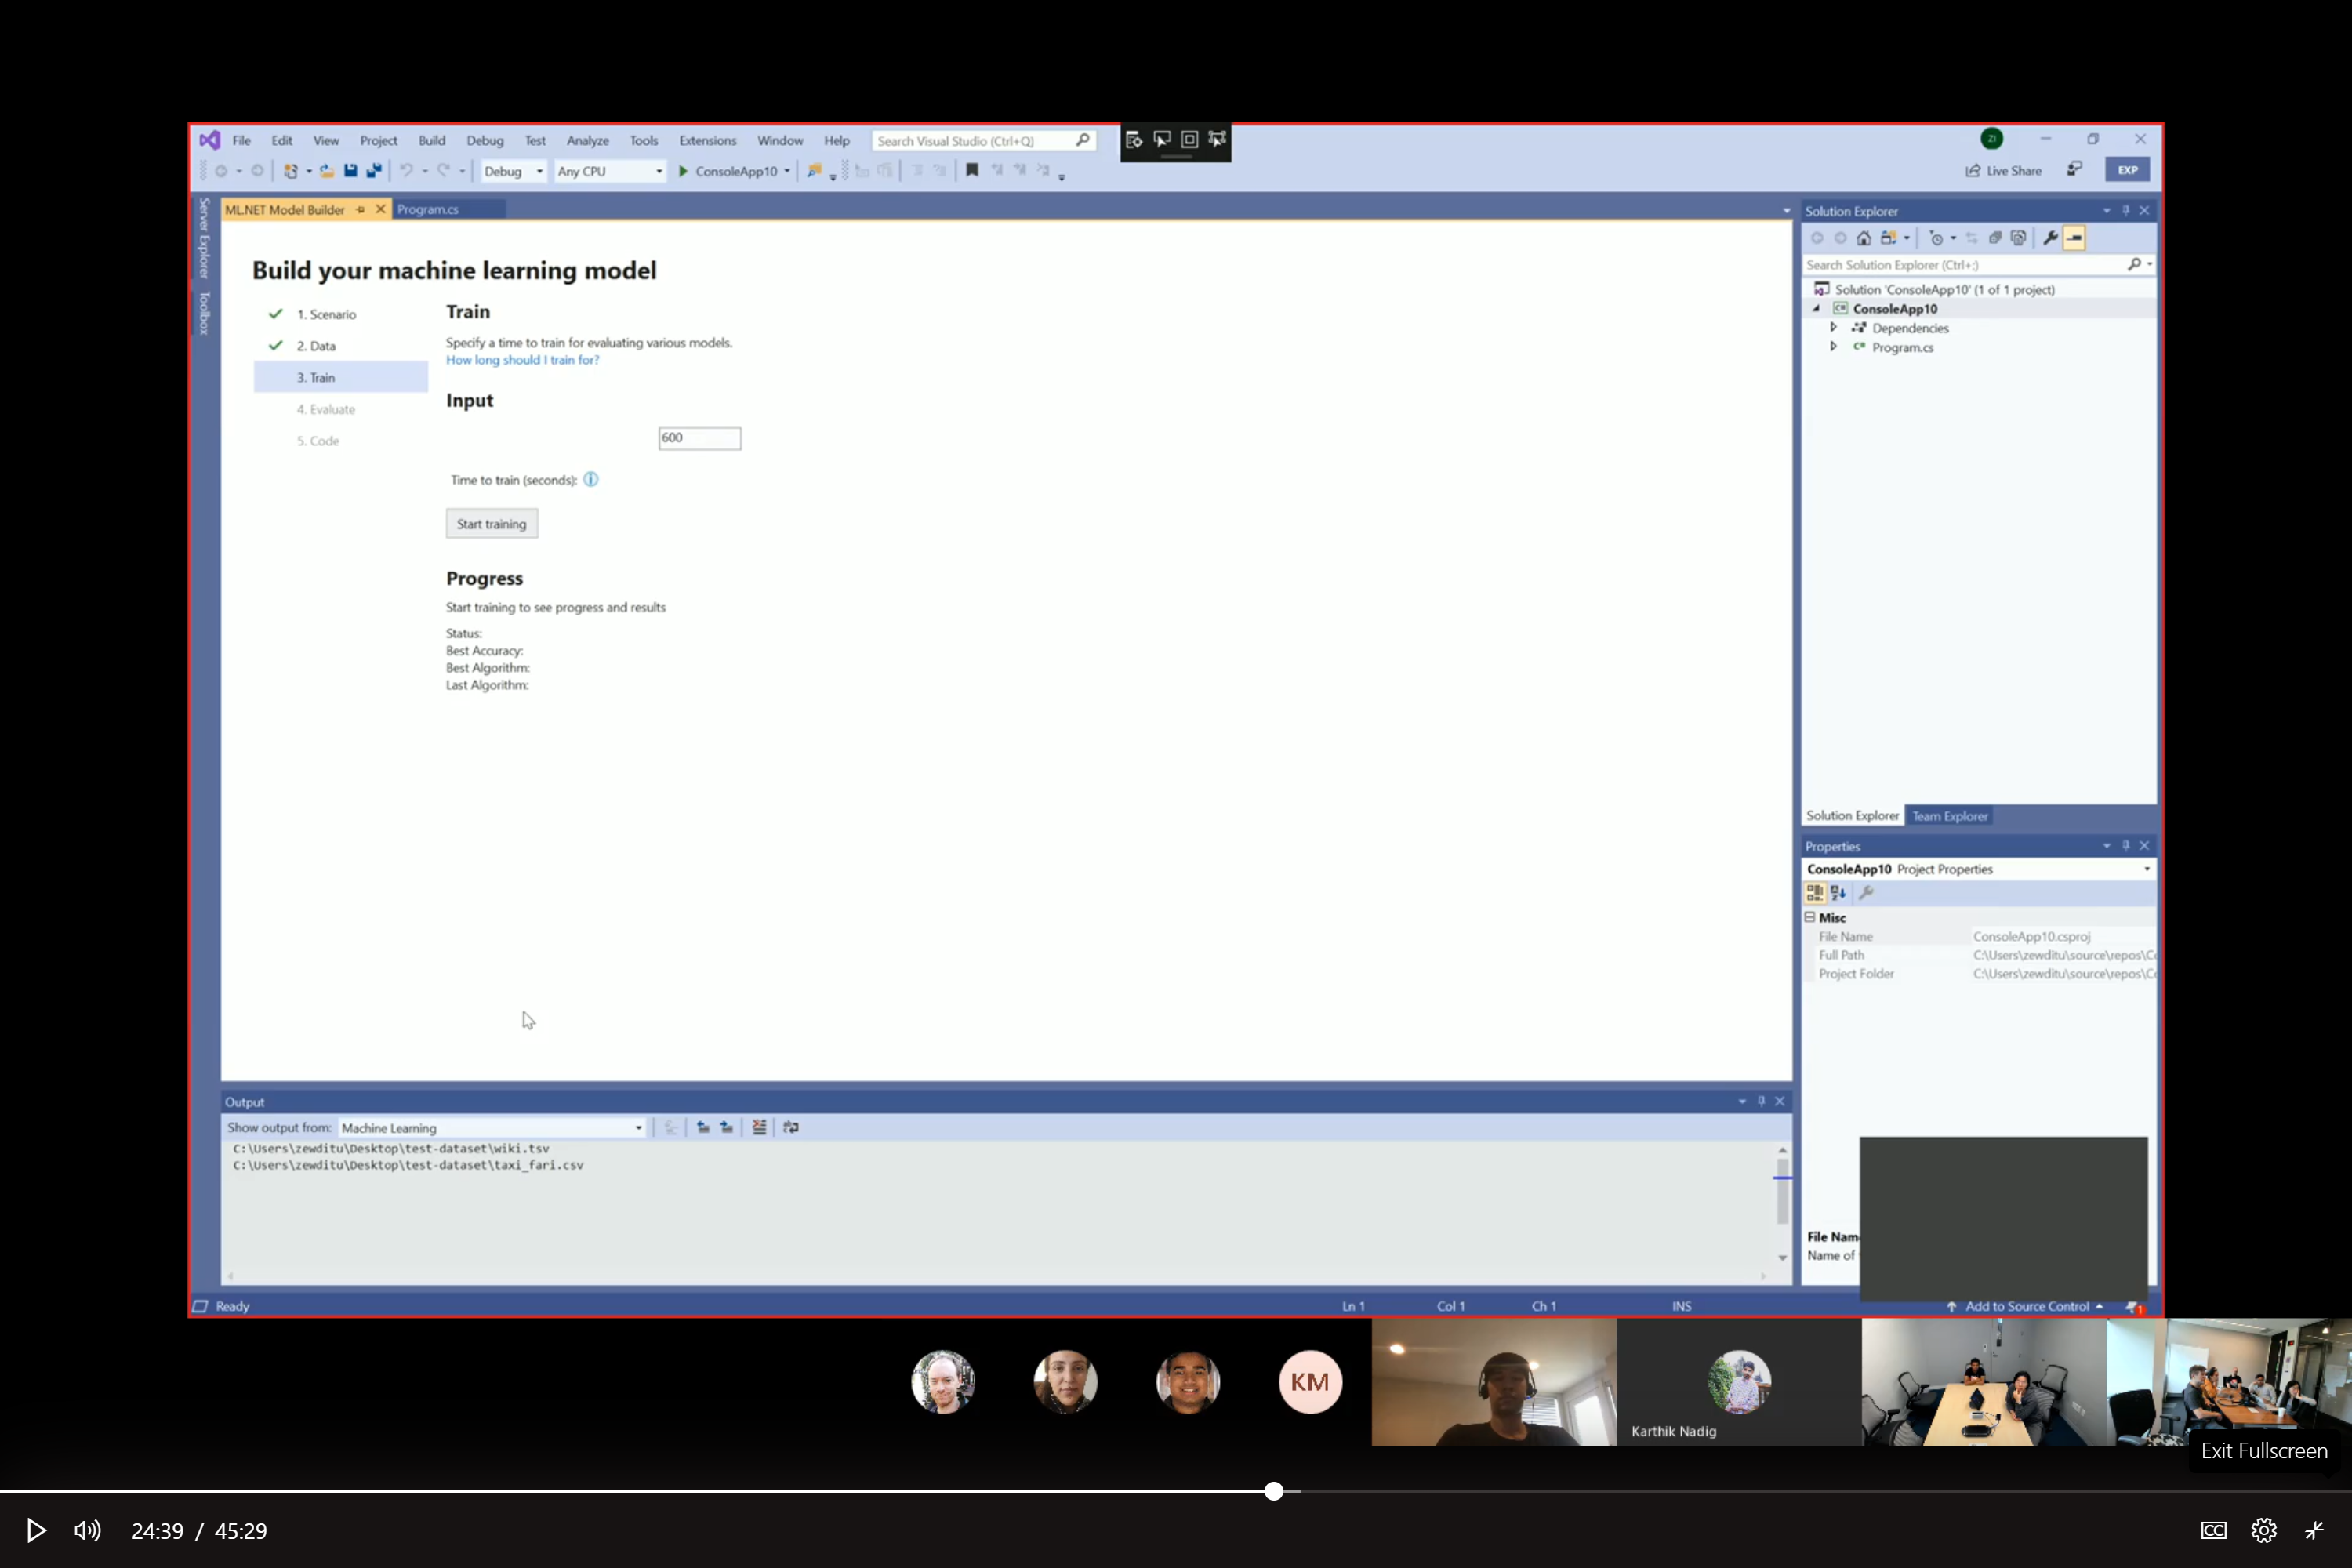
Task: Toggle auto-hide pin on Output panel
Action: (1761, 1101)
